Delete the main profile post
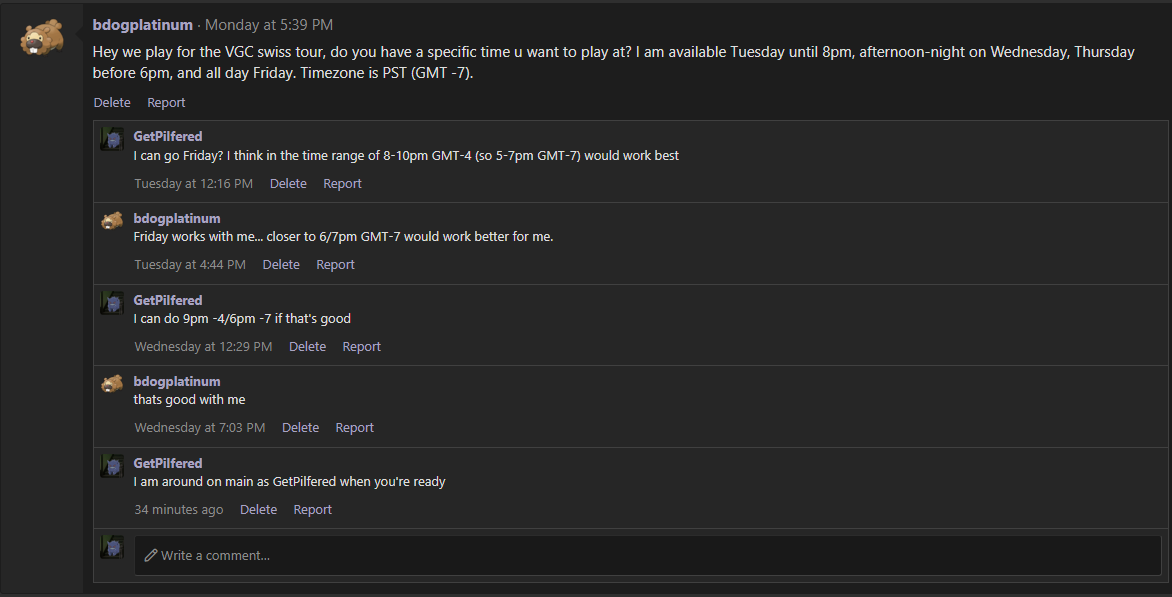This screenshot has height=597, width=1172. click(x=112, y=102)
